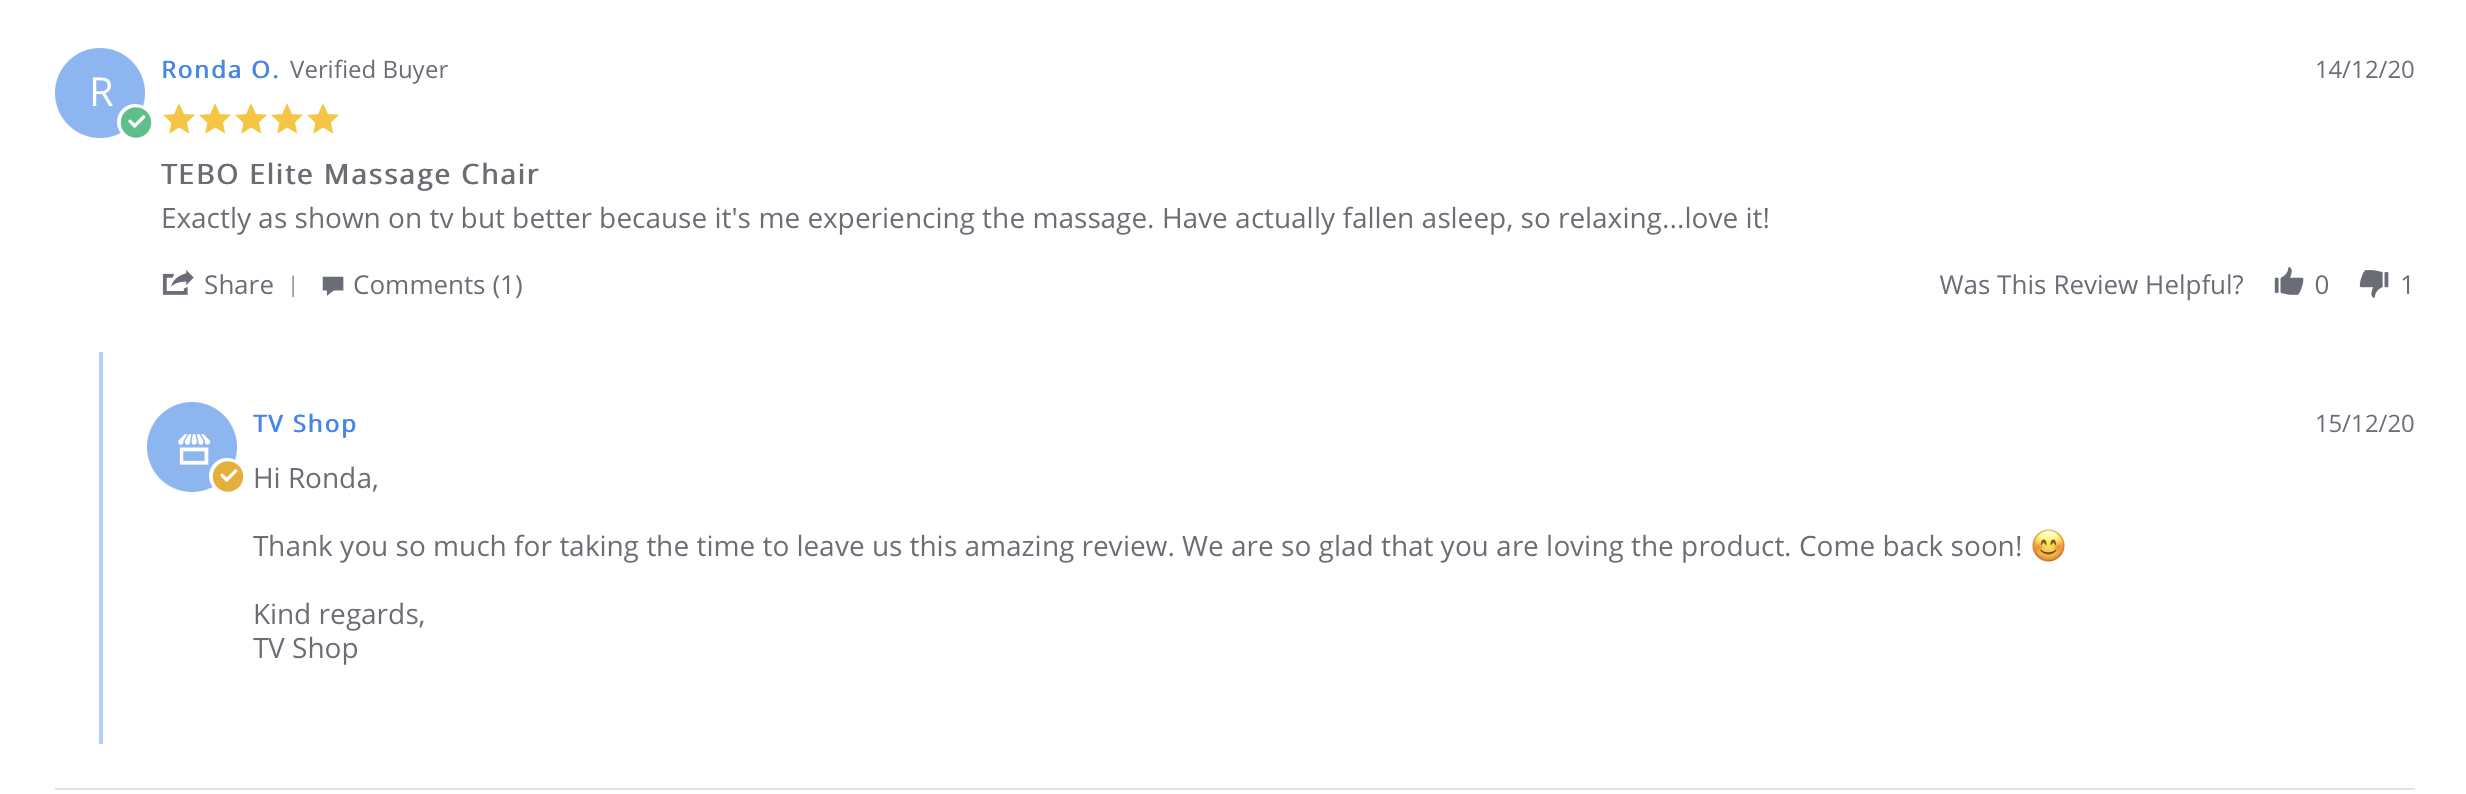Click the "Verified Buyer" label
This screenshot has height=794, width=2466.
tap(368, 70)
